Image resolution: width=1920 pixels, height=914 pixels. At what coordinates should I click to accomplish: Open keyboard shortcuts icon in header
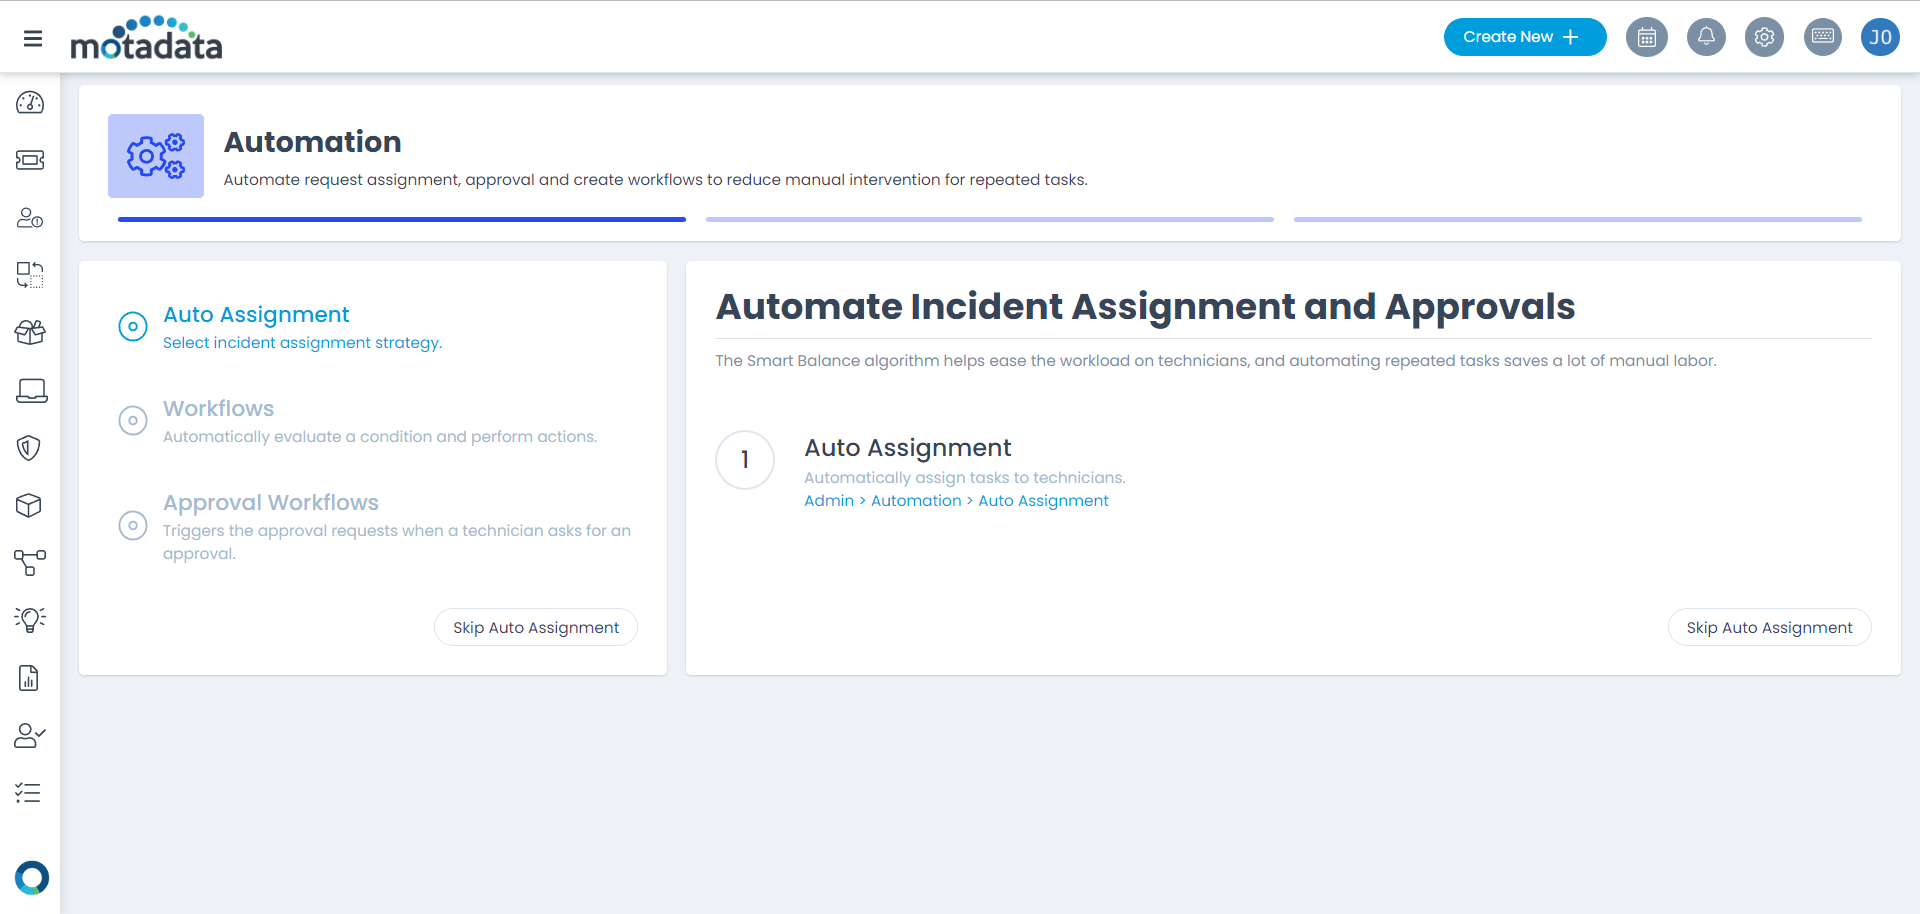(x=1822, y=37)
